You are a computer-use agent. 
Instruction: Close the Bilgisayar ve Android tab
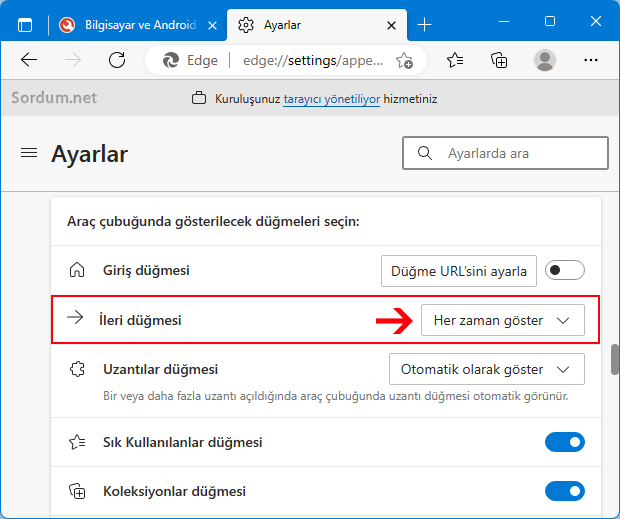212,26
